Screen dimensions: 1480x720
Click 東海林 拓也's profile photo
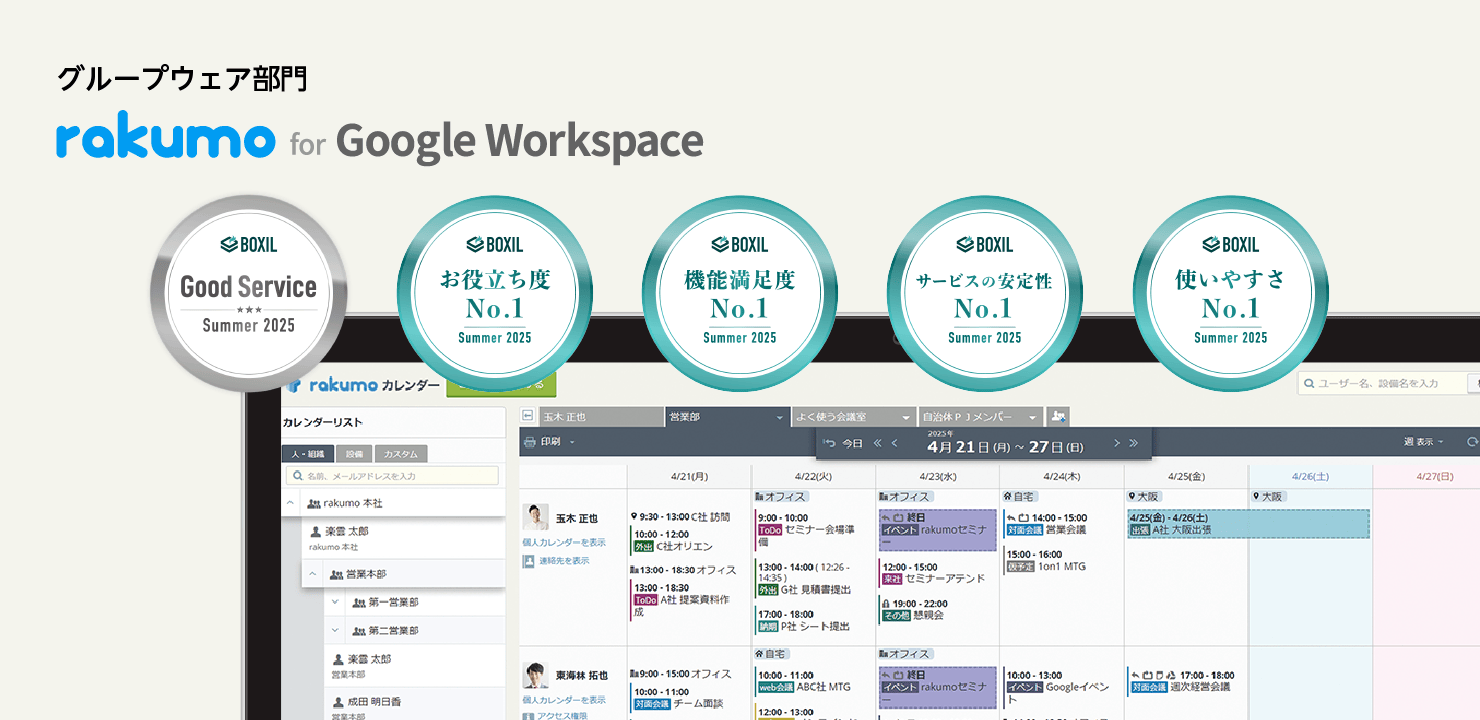coord(536,675)
